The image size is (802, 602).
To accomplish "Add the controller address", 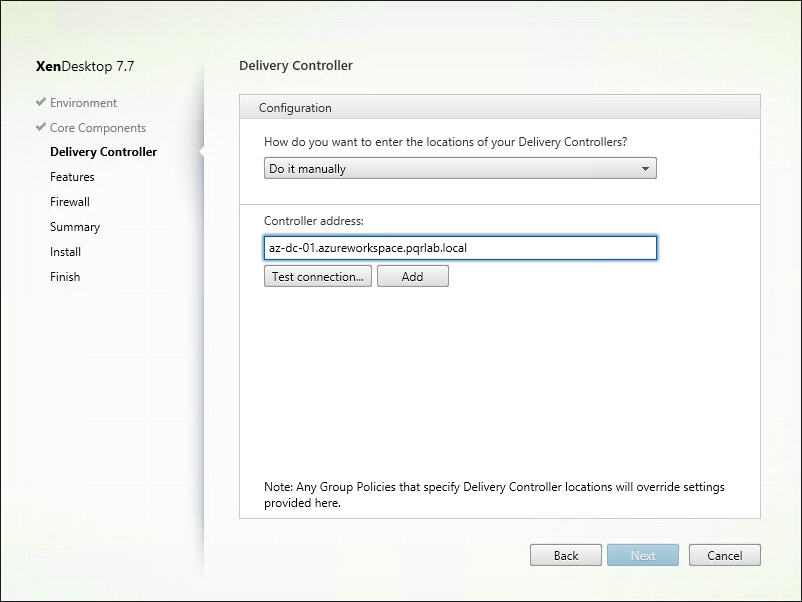I will tap(413, 276).
